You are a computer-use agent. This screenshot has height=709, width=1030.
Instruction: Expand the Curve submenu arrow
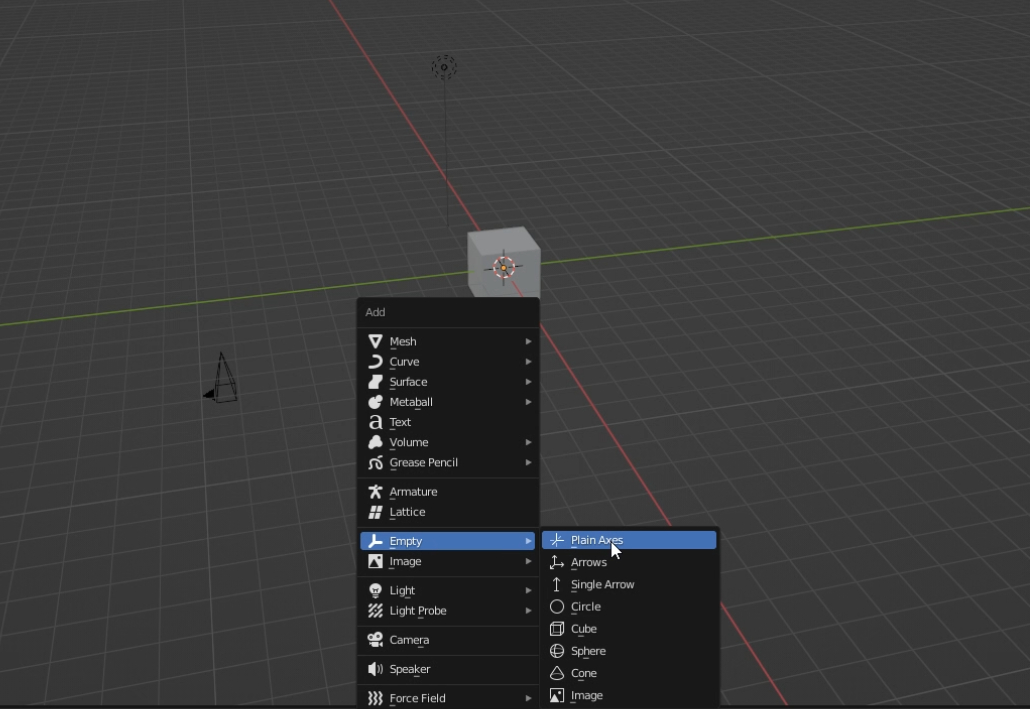pos(528,361)
